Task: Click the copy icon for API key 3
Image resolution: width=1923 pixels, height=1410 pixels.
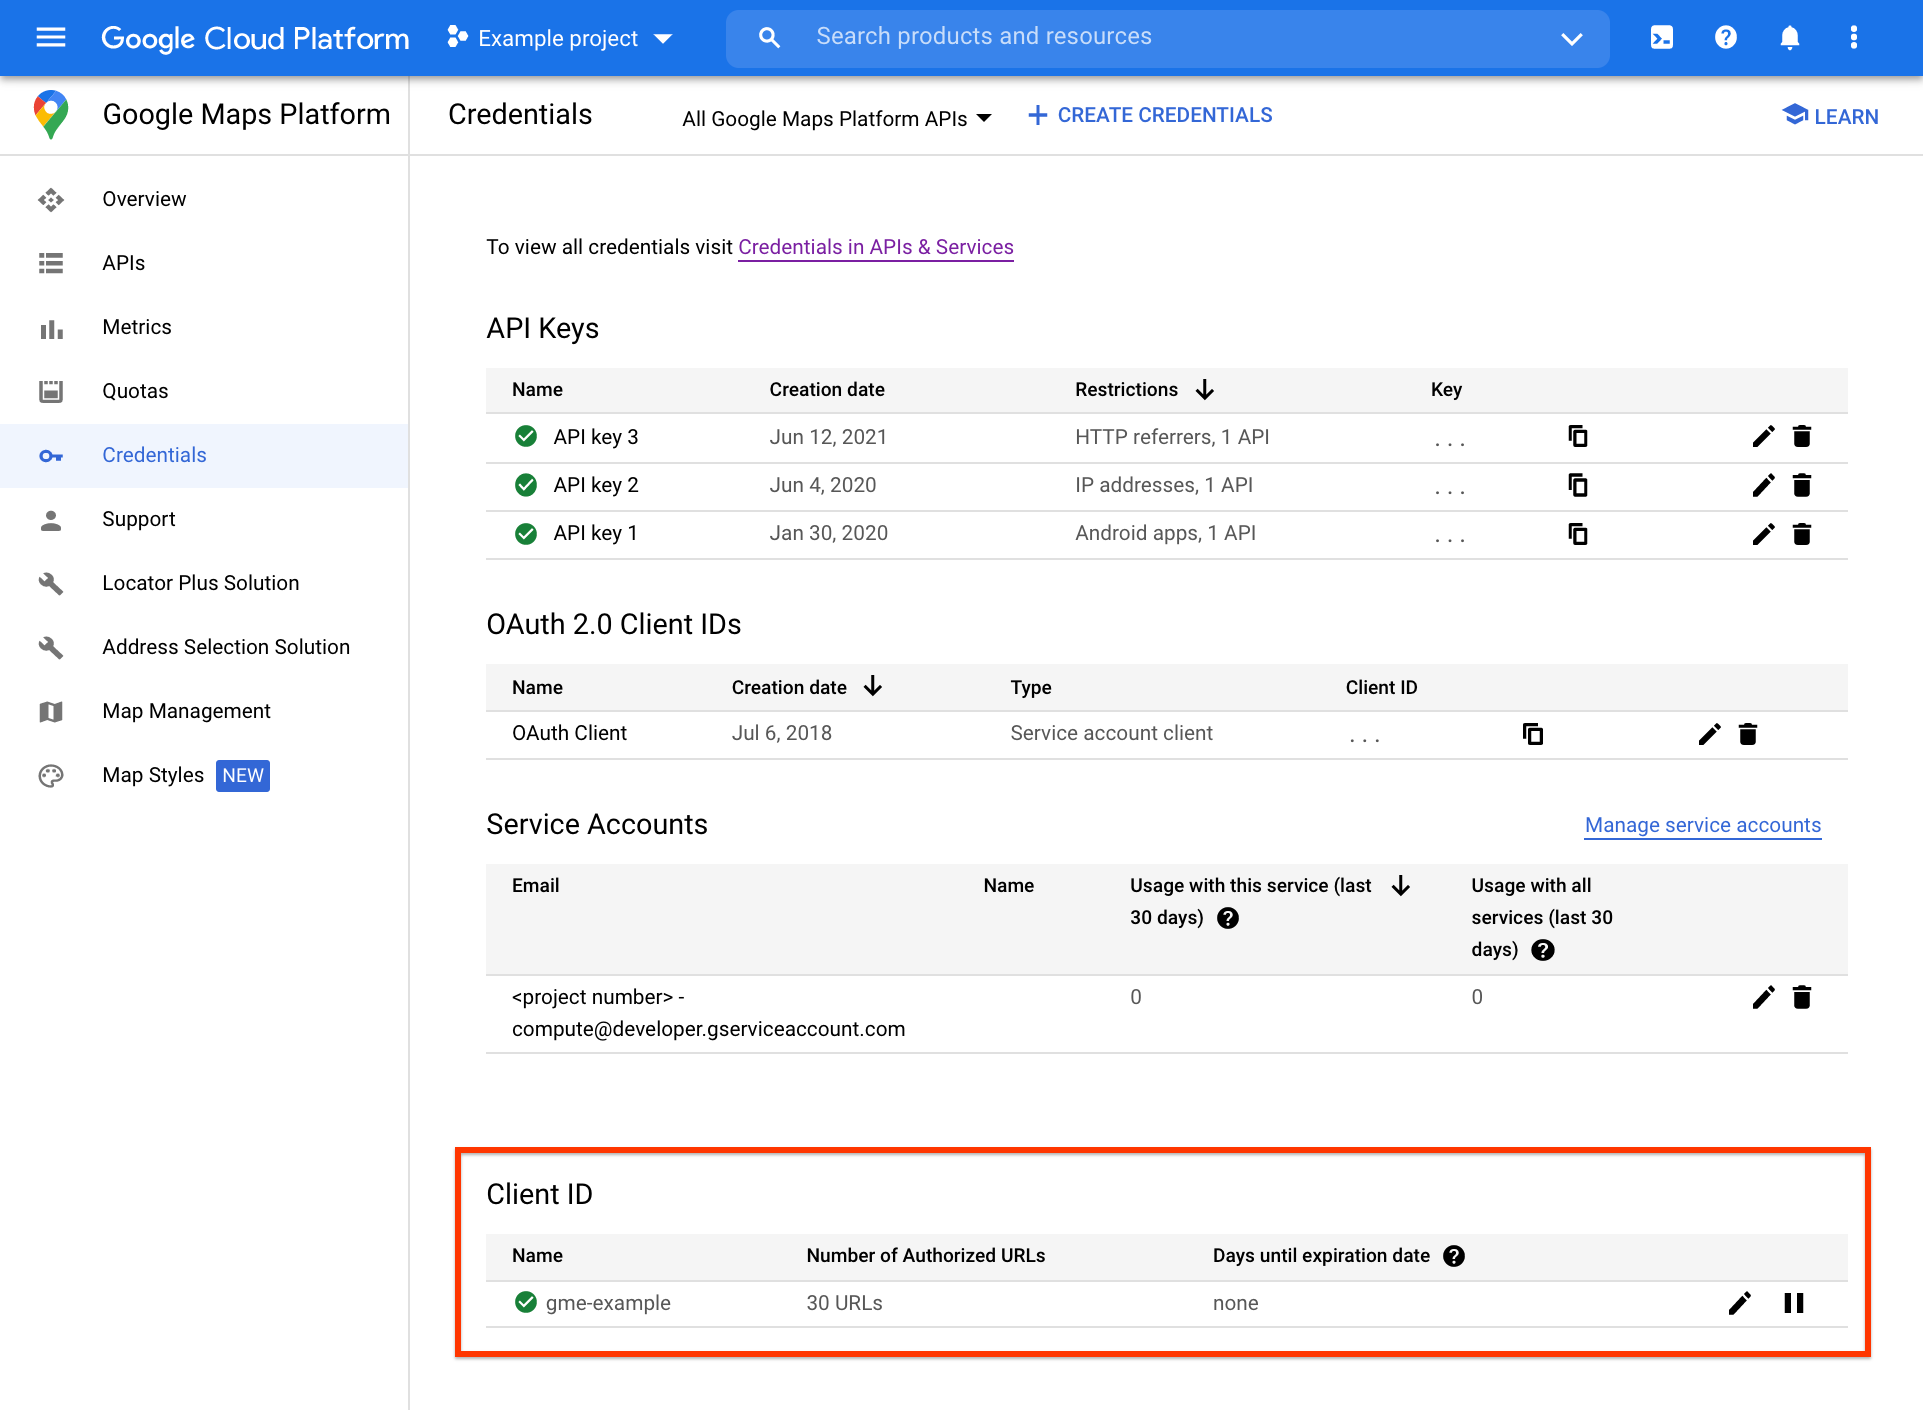Action: [x=1578, y=436]
